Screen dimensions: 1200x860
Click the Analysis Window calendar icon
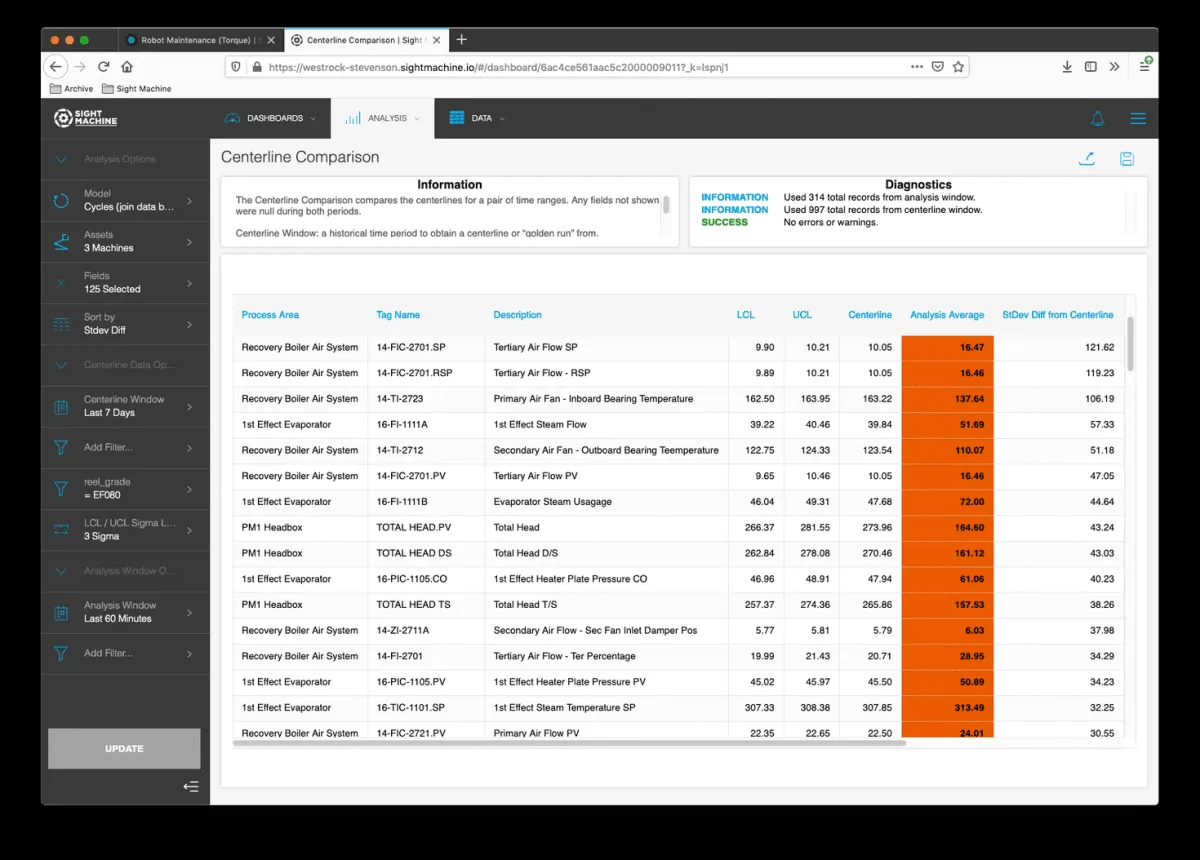(61, 612)
